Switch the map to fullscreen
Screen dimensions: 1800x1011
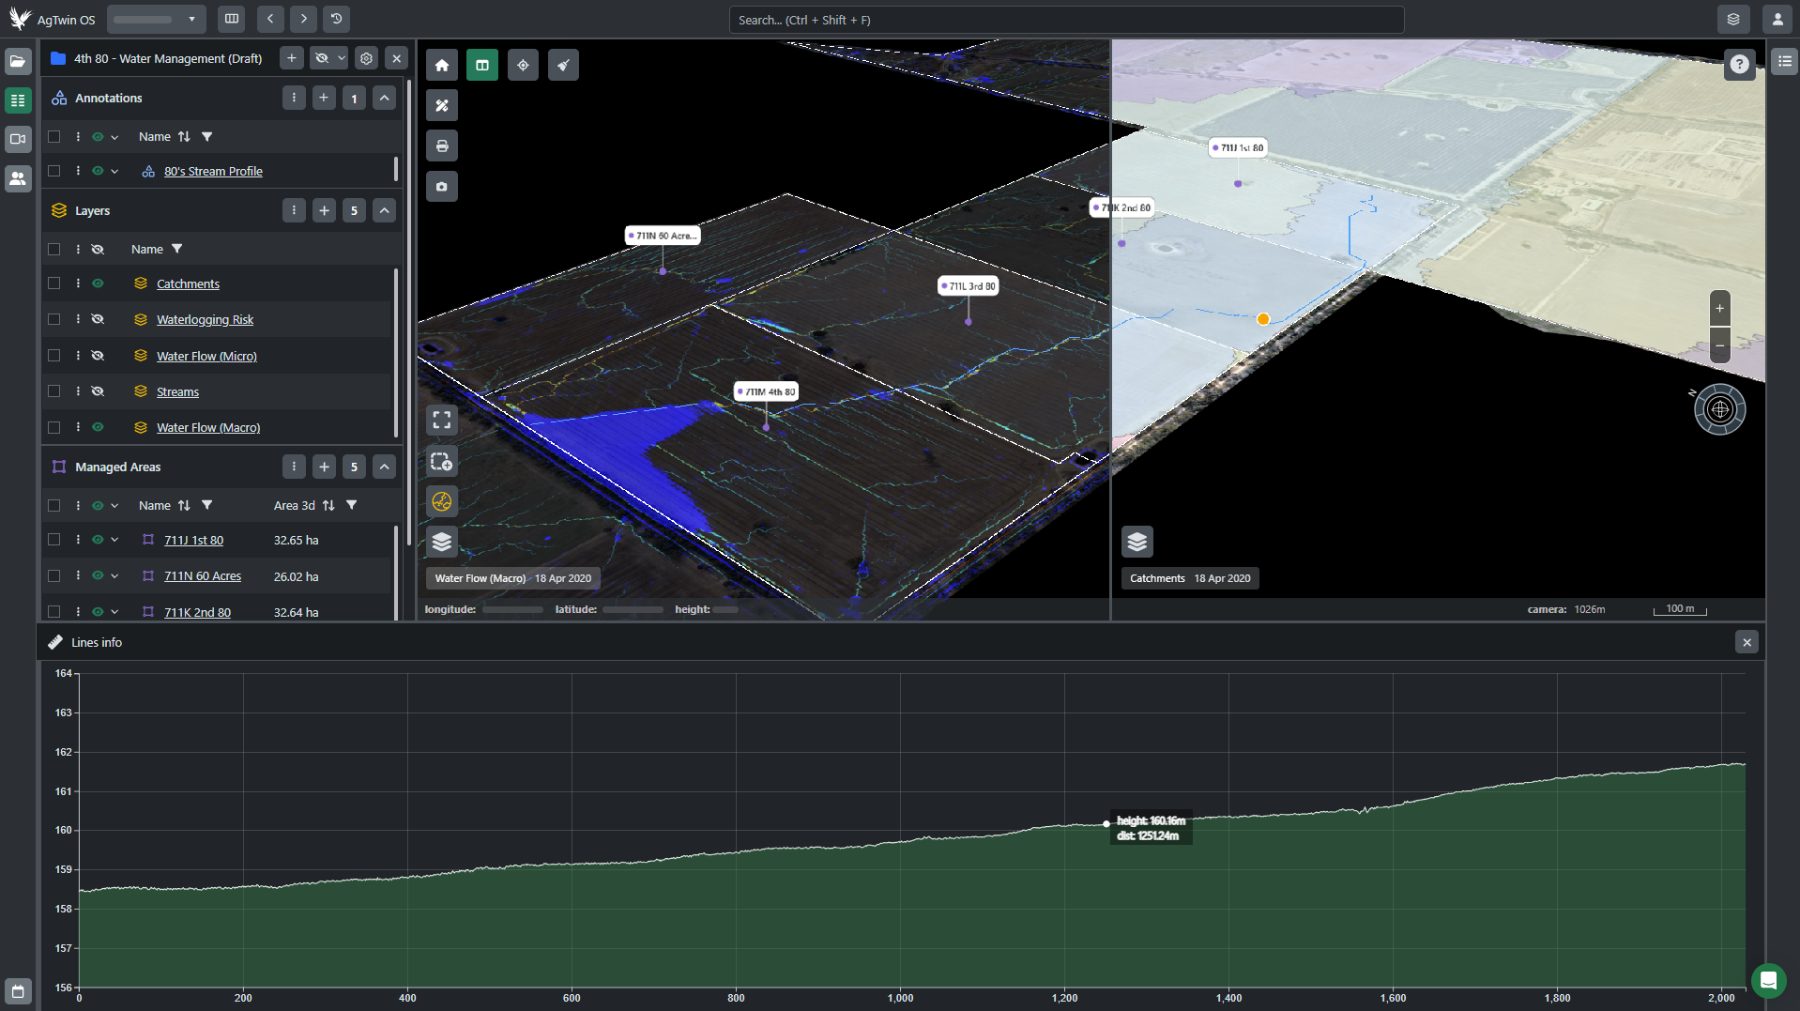click(x=442, y=420)
